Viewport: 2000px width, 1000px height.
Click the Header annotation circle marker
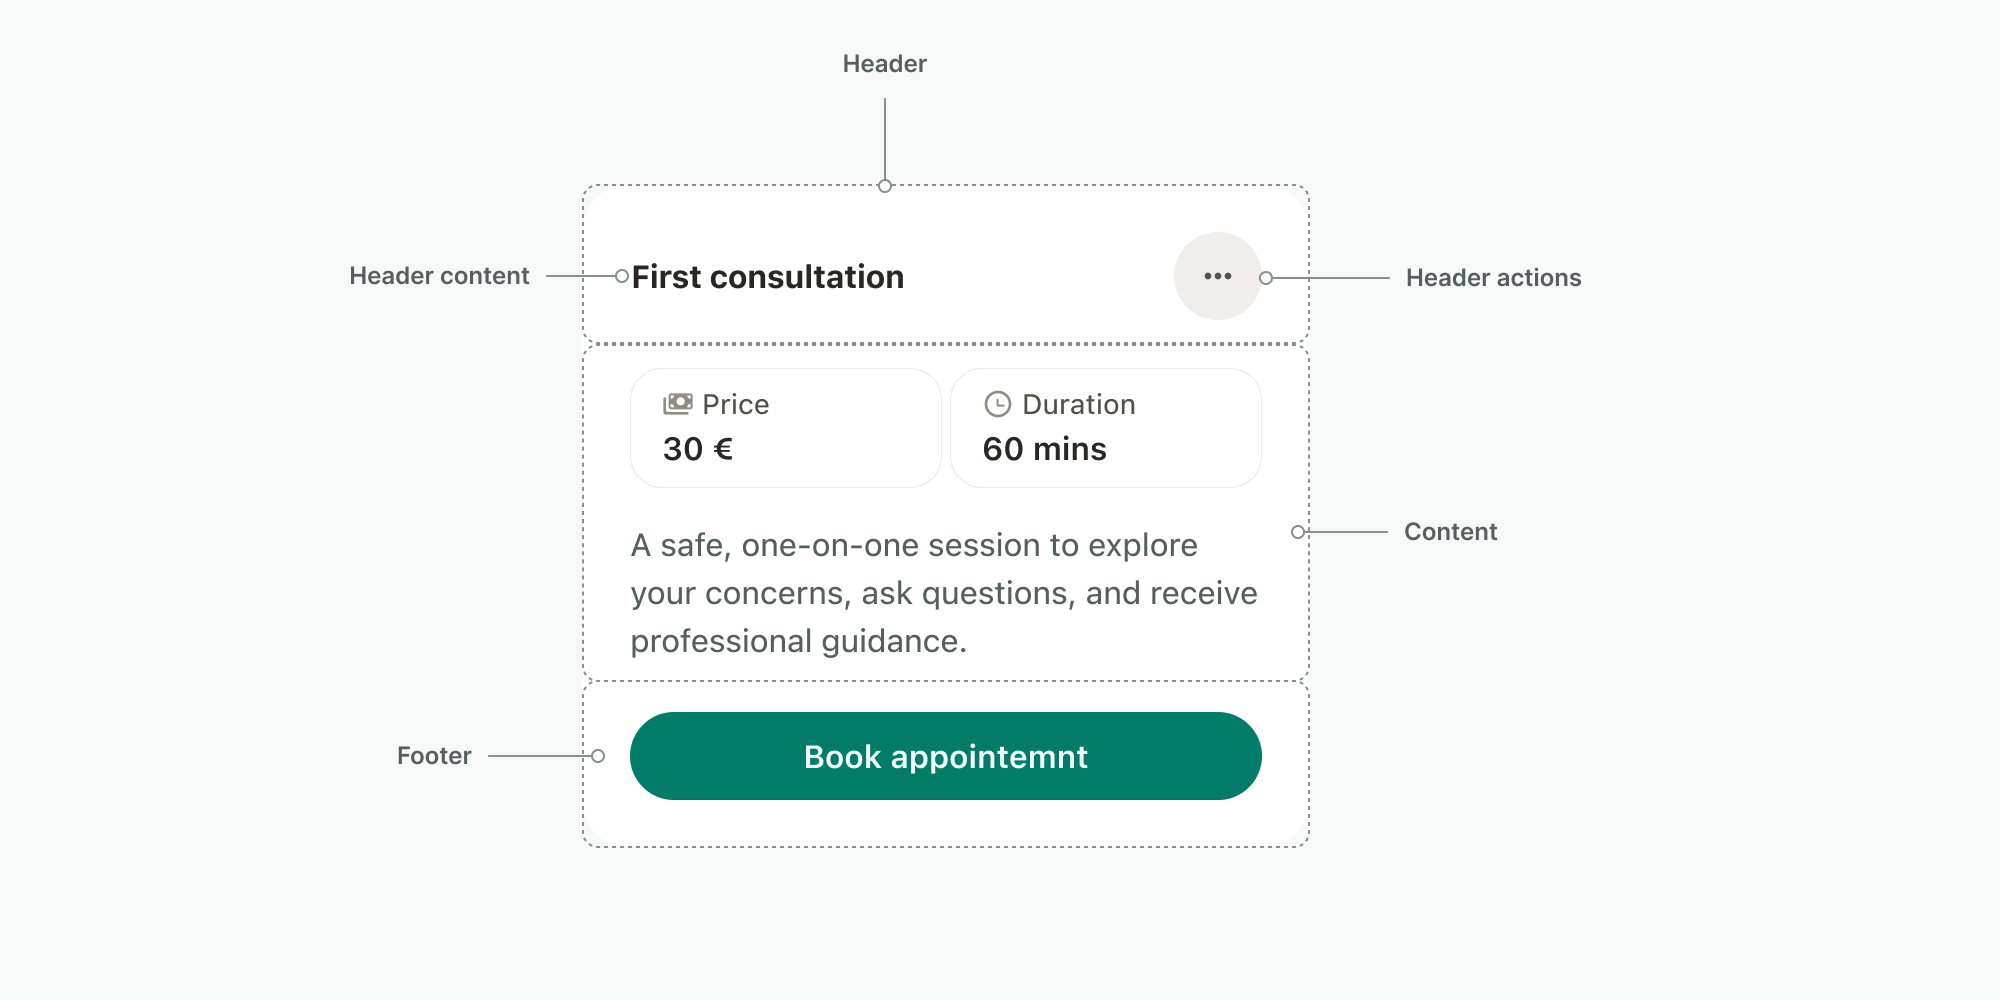(884, 186)
